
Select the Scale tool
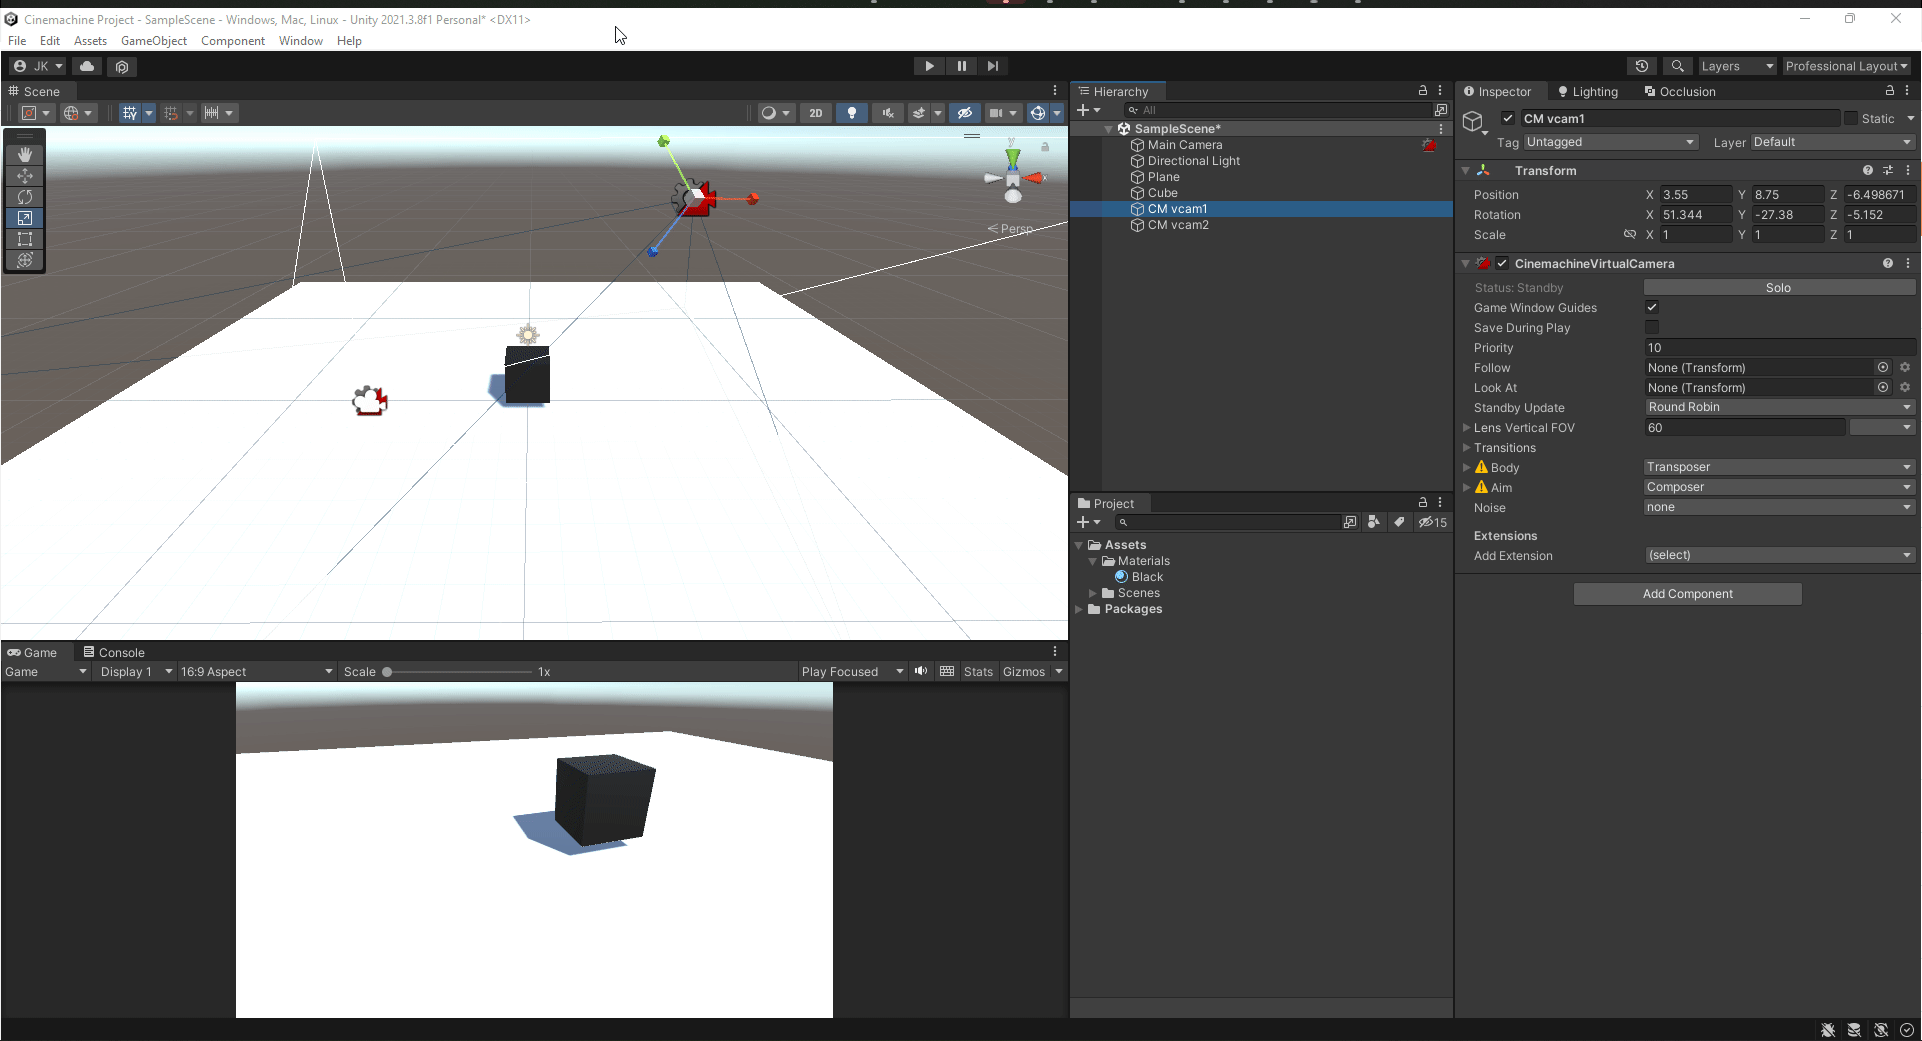[x=25, y=217]
